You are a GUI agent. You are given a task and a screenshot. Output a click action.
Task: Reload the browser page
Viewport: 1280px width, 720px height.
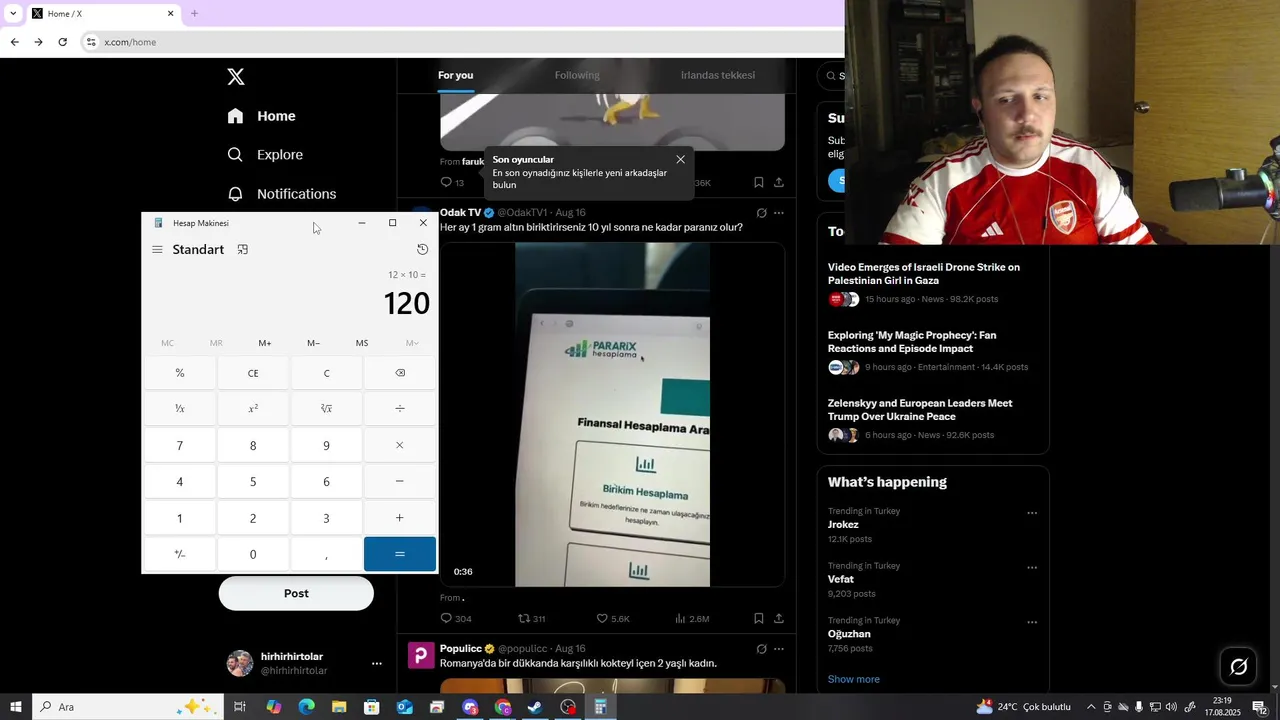click(62, 42)
